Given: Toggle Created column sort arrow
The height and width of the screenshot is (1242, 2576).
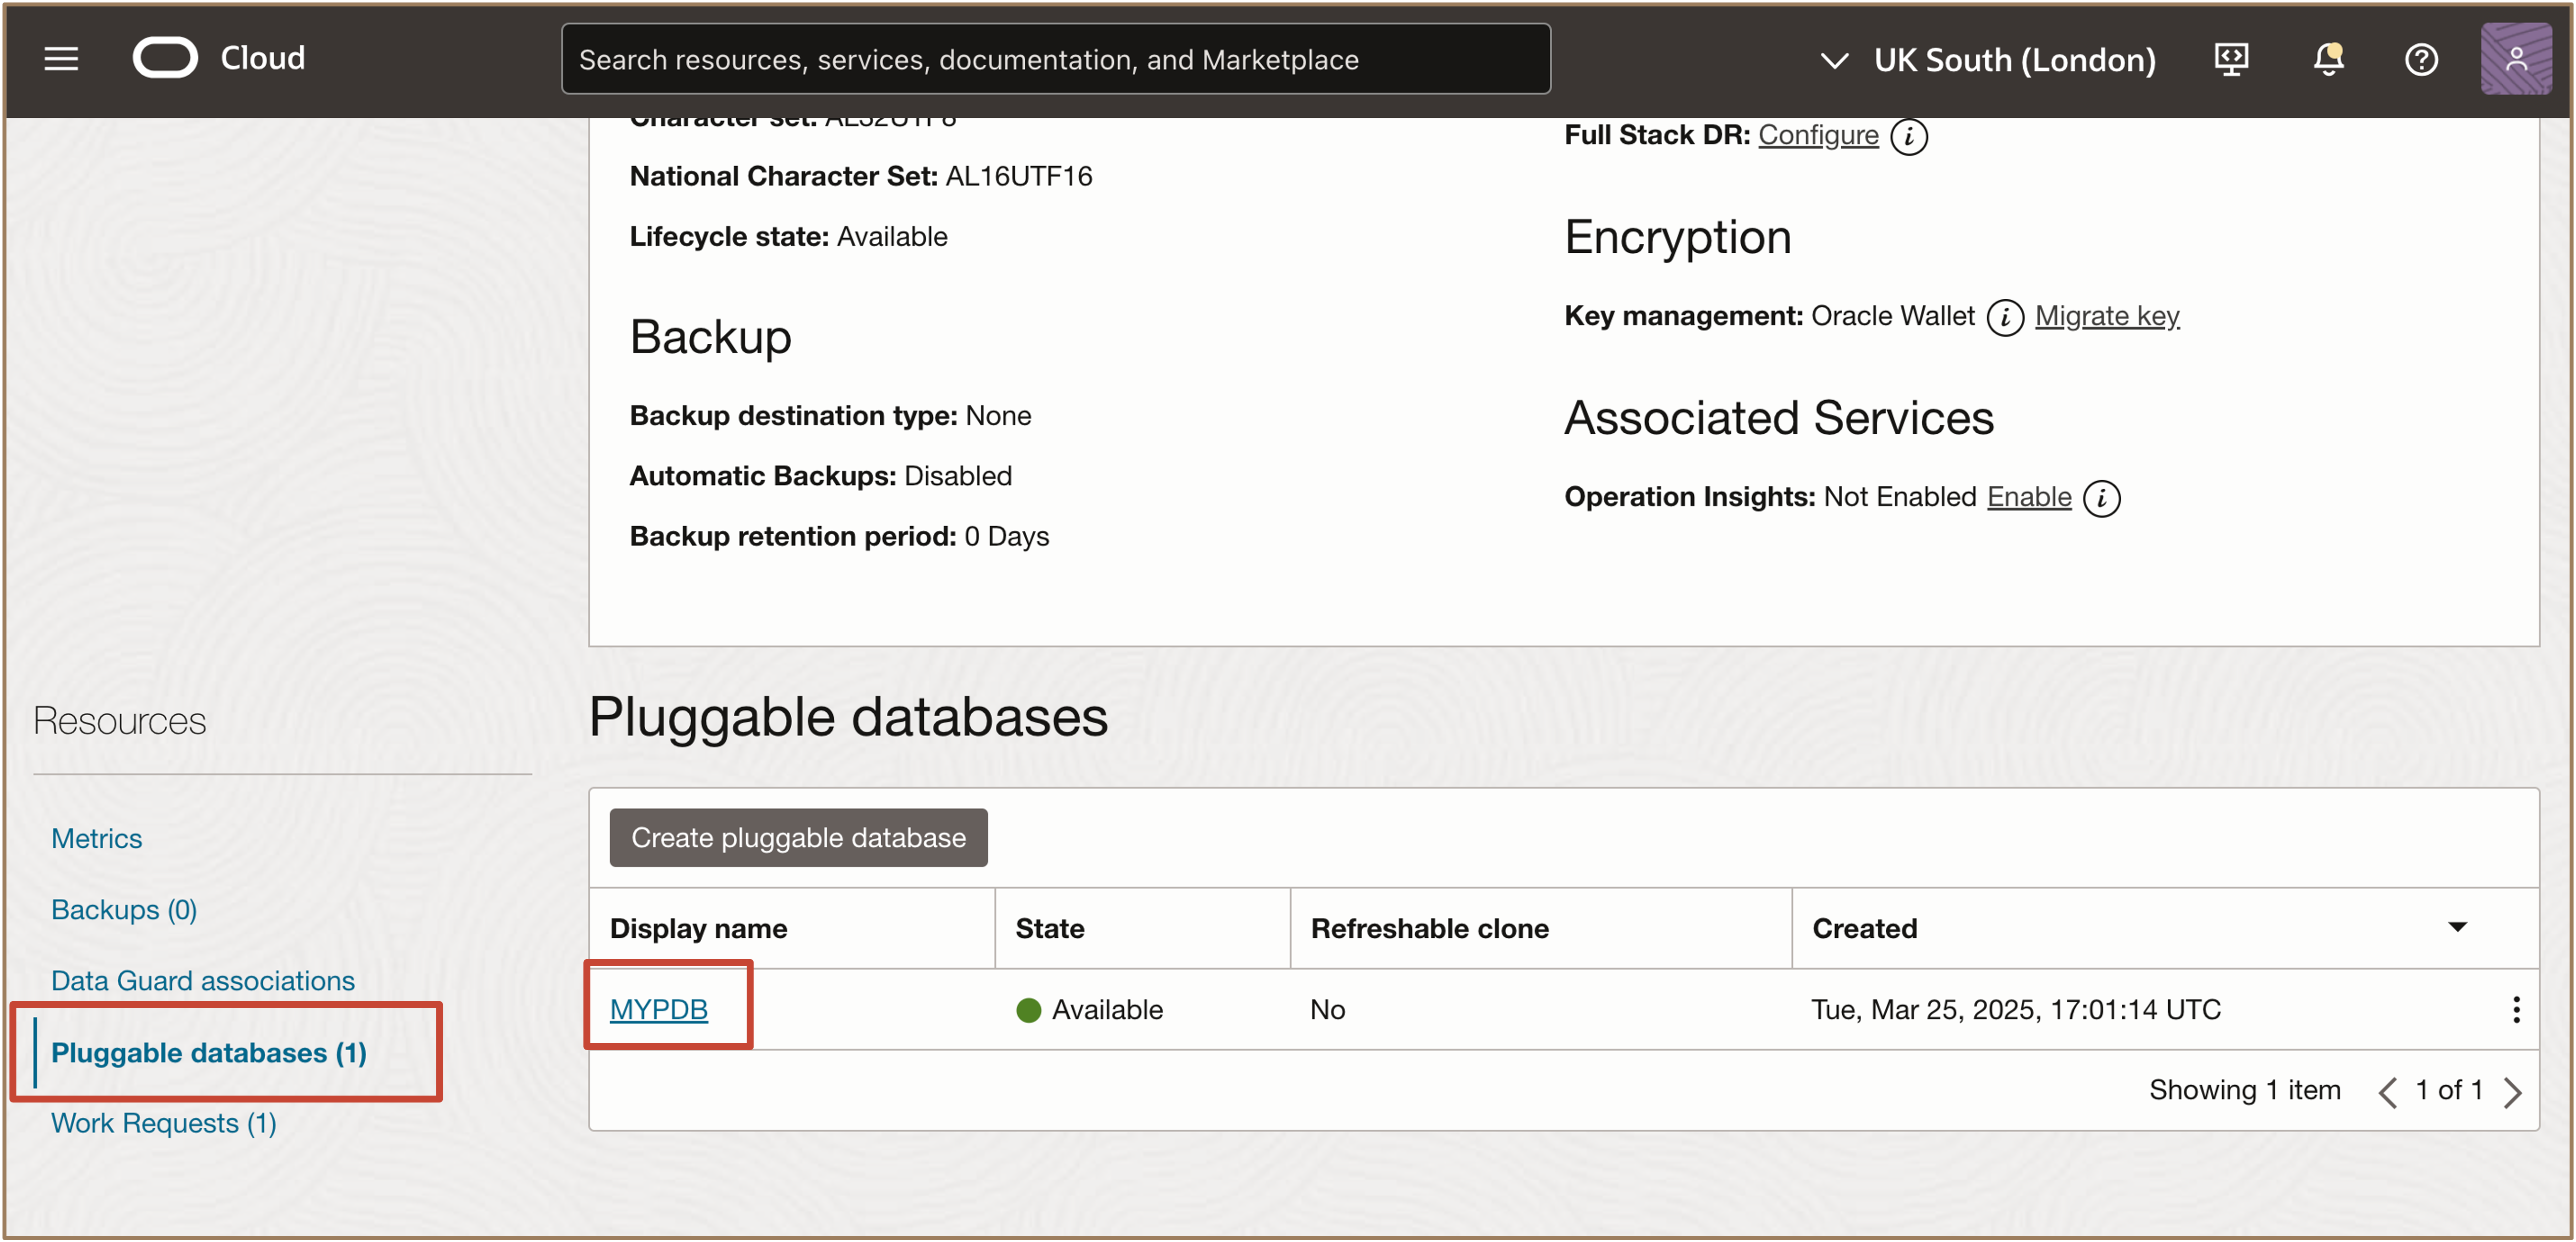Looking at the screenshot, I should click(2457, 927).
